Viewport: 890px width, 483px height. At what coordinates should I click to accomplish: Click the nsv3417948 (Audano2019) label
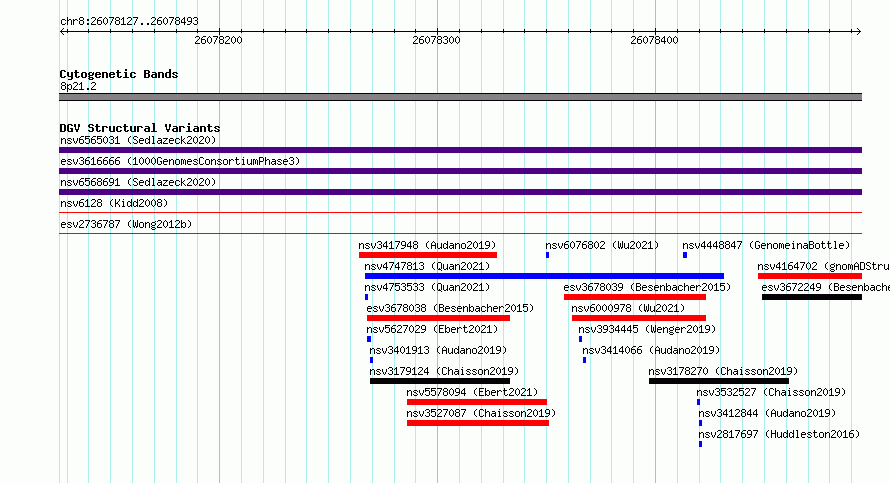427,245
